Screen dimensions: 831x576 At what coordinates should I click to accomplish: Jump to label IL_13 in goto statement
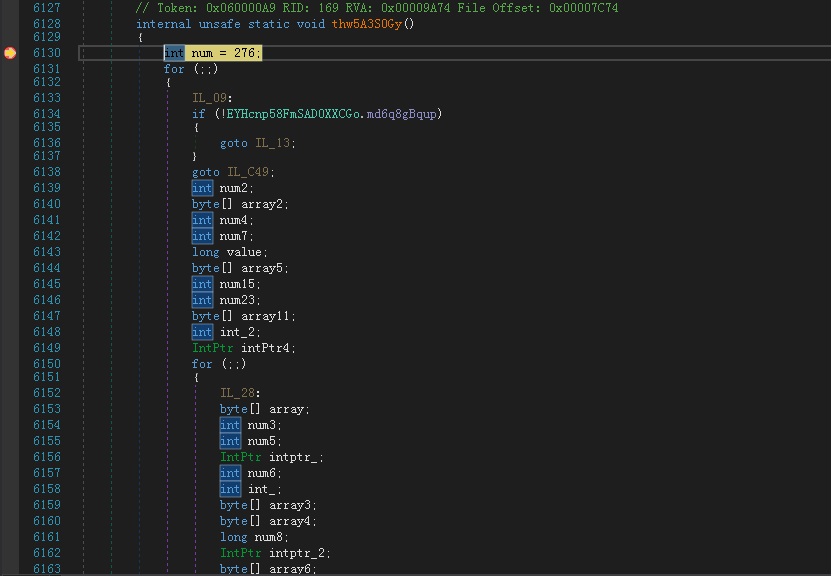(x=273, y=143)
